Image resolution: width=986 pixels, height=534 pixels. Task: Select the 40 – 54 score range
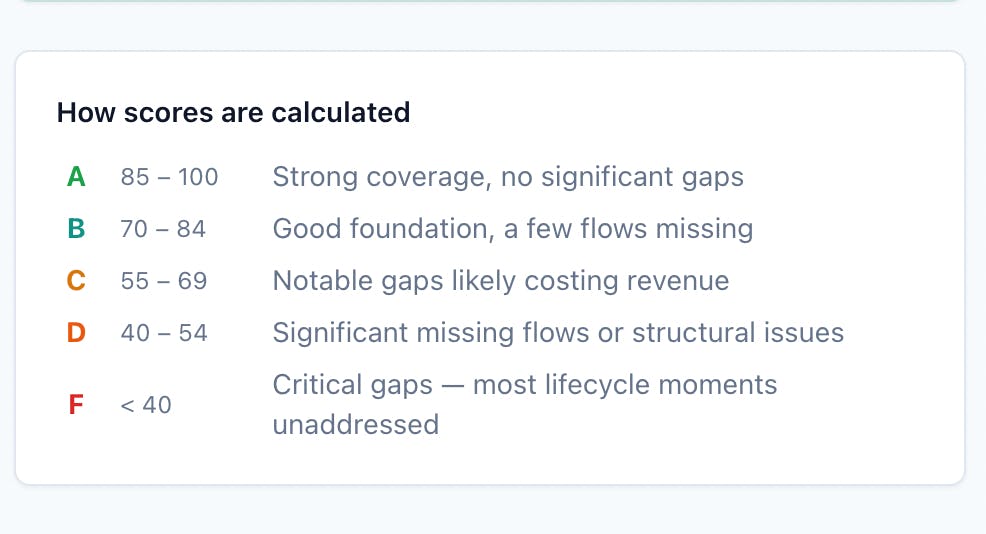(163, 333)
